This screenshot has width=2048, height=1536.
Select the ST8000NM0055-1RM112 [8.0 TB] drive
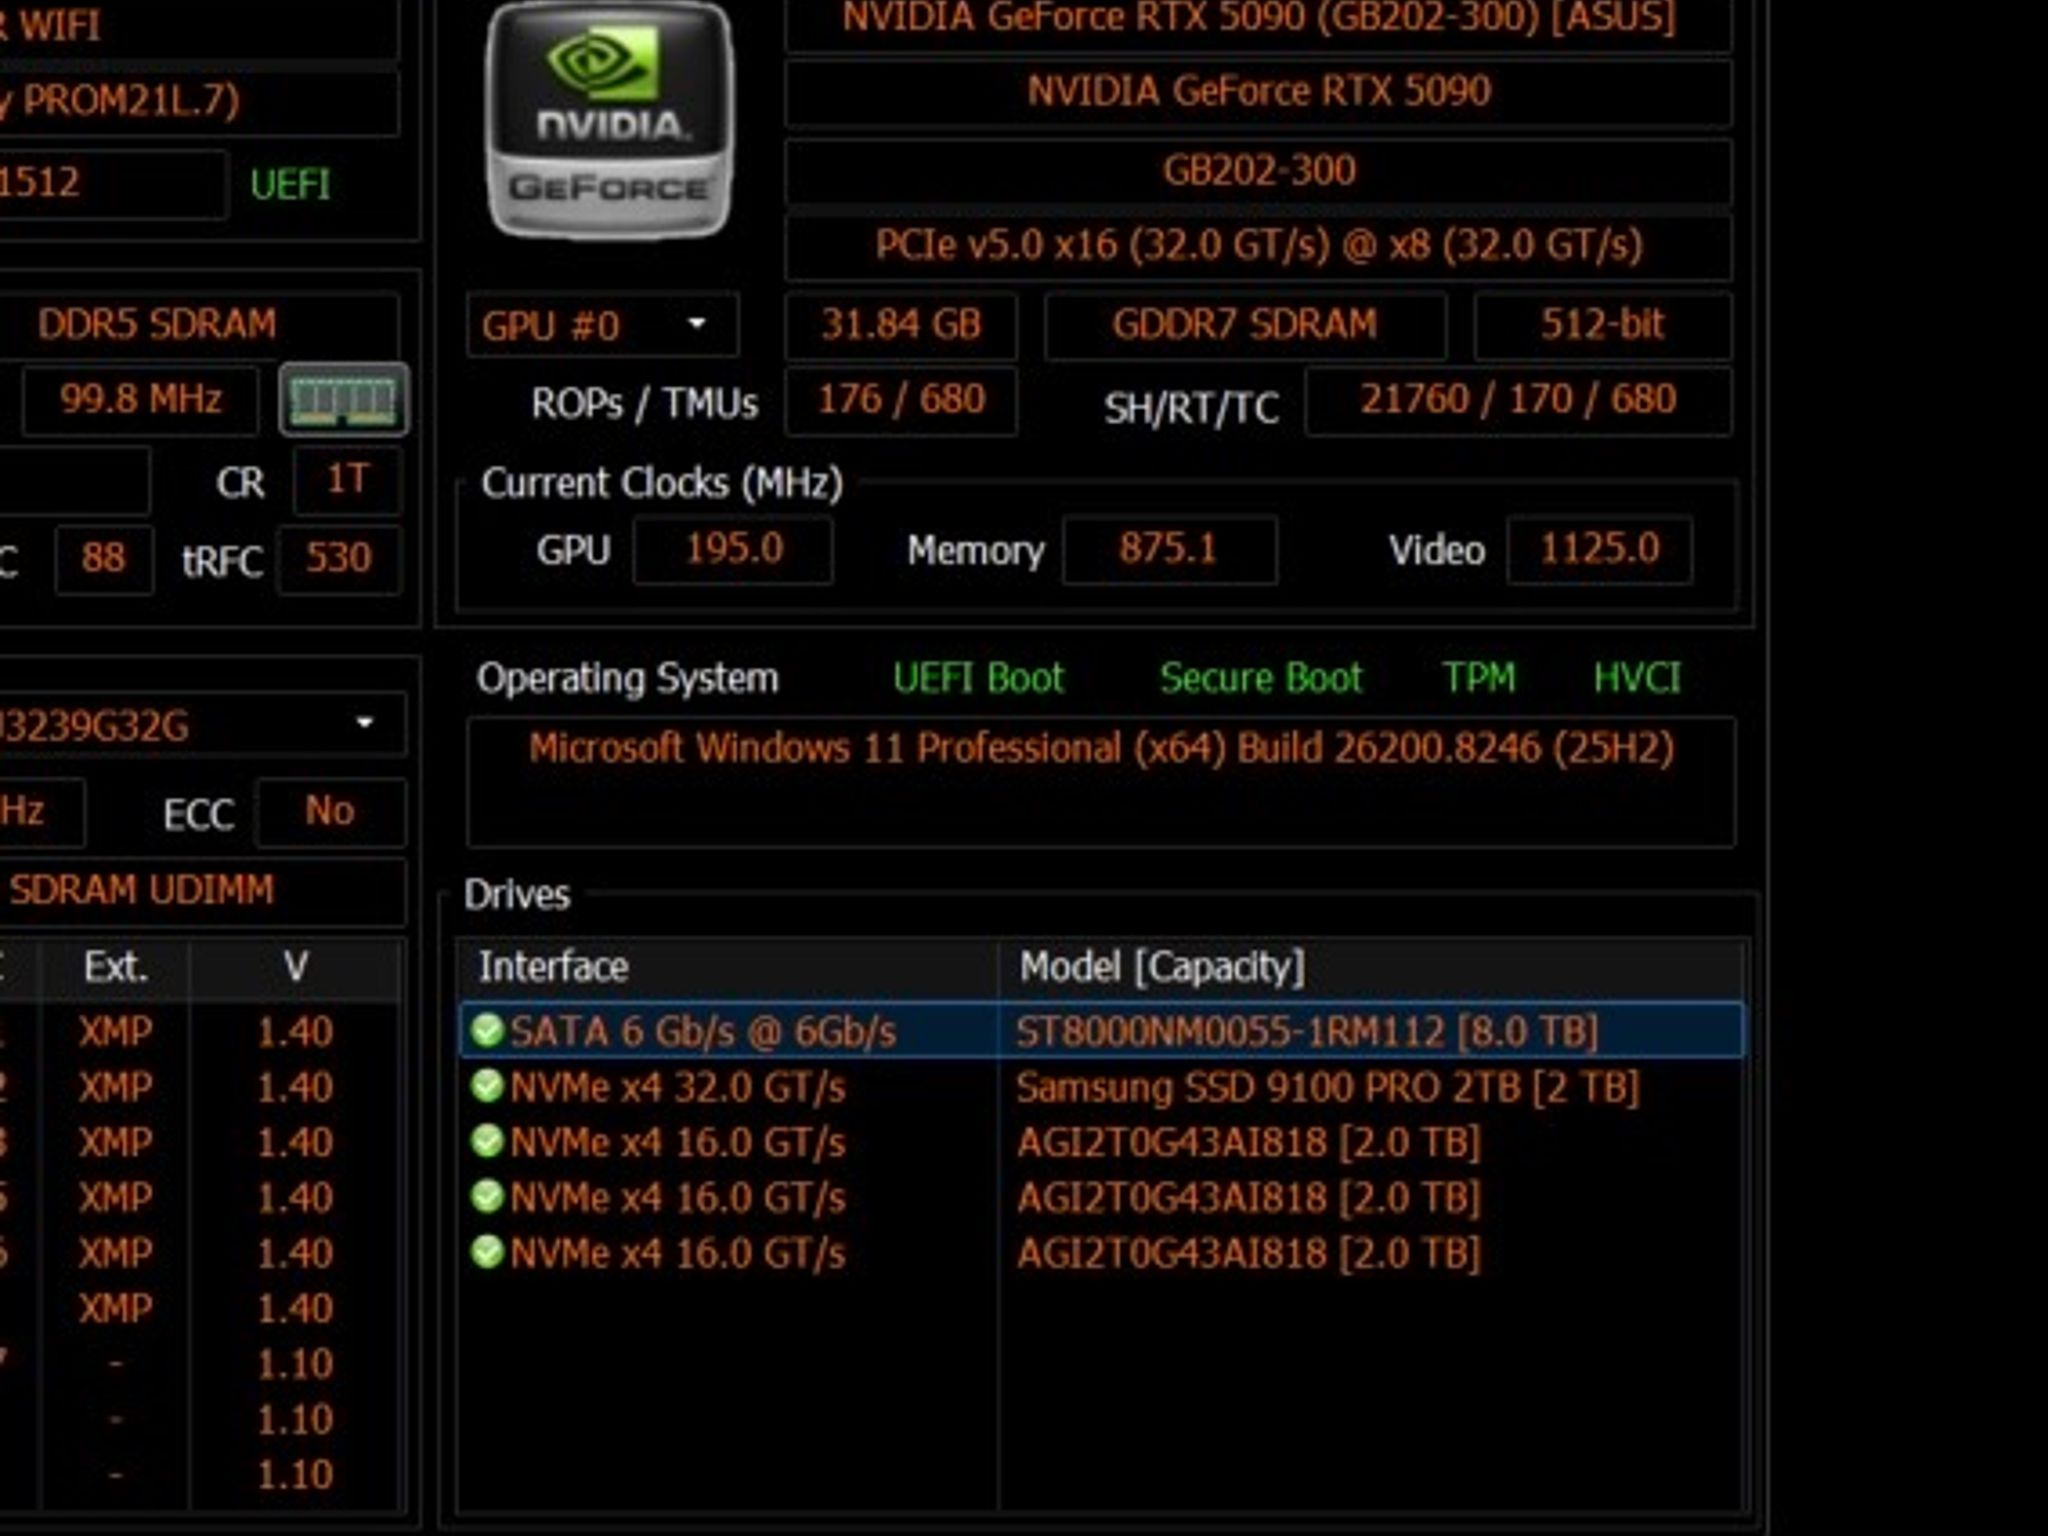(1307, 1031)
